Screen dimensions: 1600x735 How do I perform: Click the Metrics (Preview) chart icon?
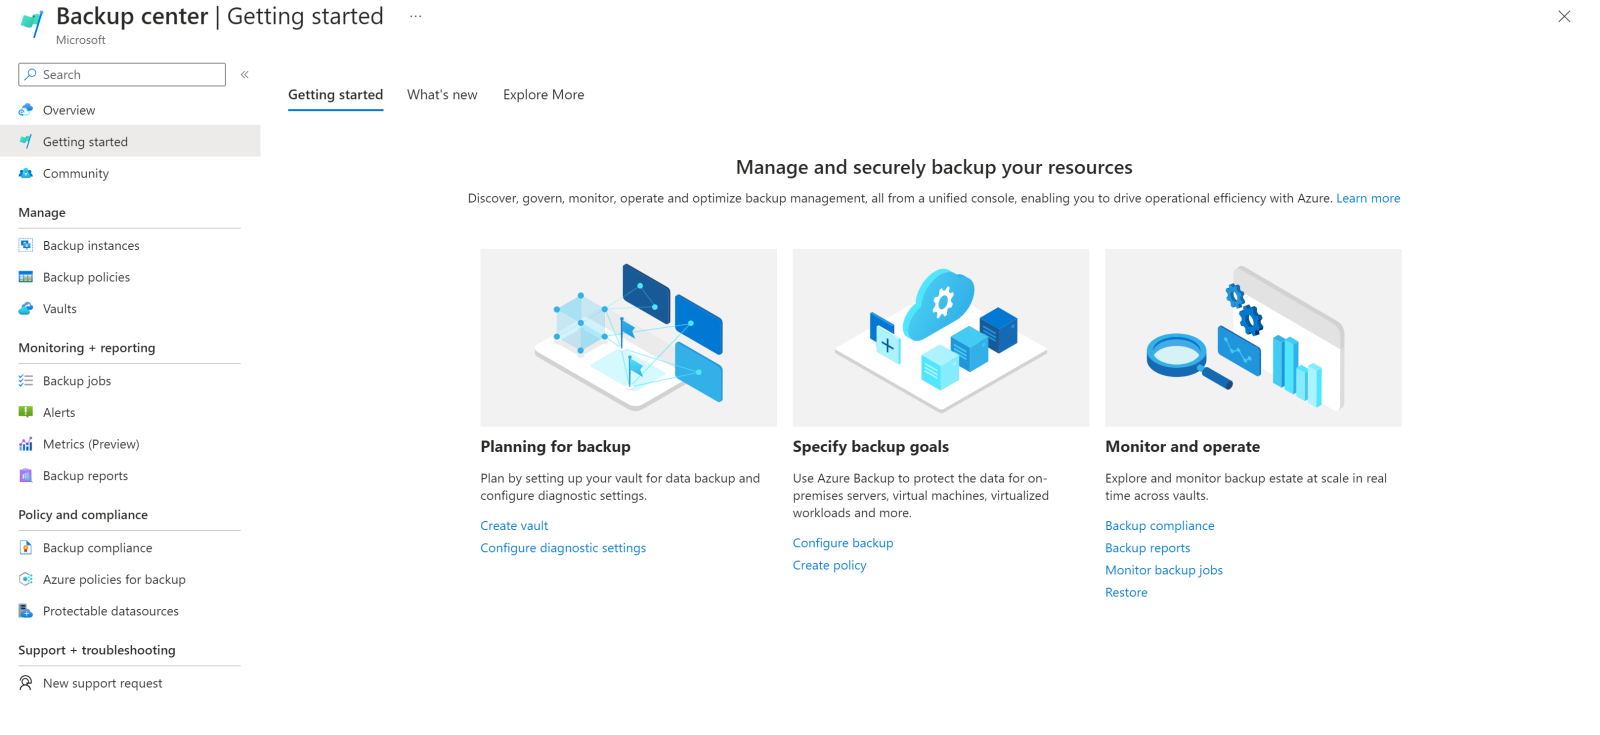(26, 444)
